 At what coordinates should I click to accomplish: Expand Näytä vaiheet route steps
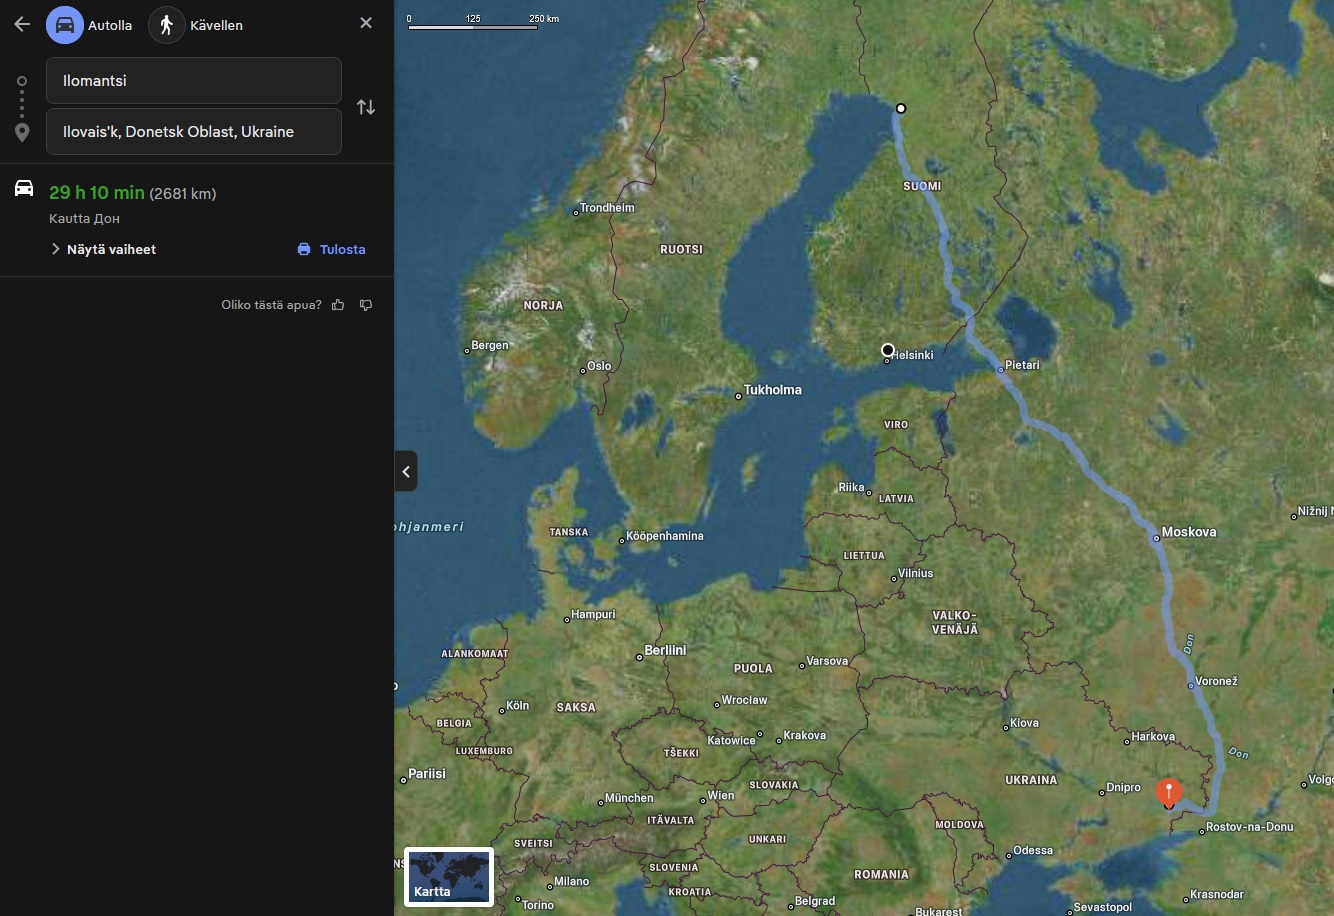pos(103,249)
